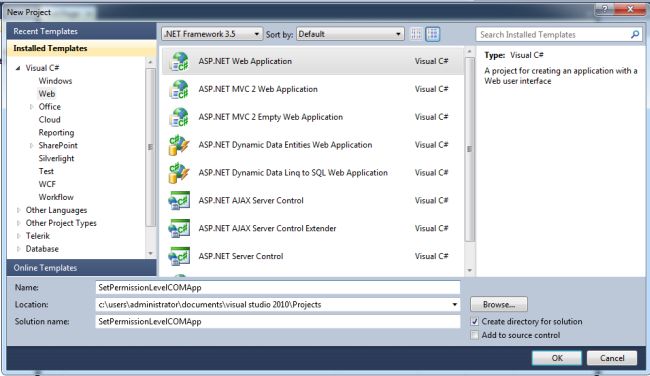Select the Test category
The image size is (650, 376).
[x=46, y=171]
